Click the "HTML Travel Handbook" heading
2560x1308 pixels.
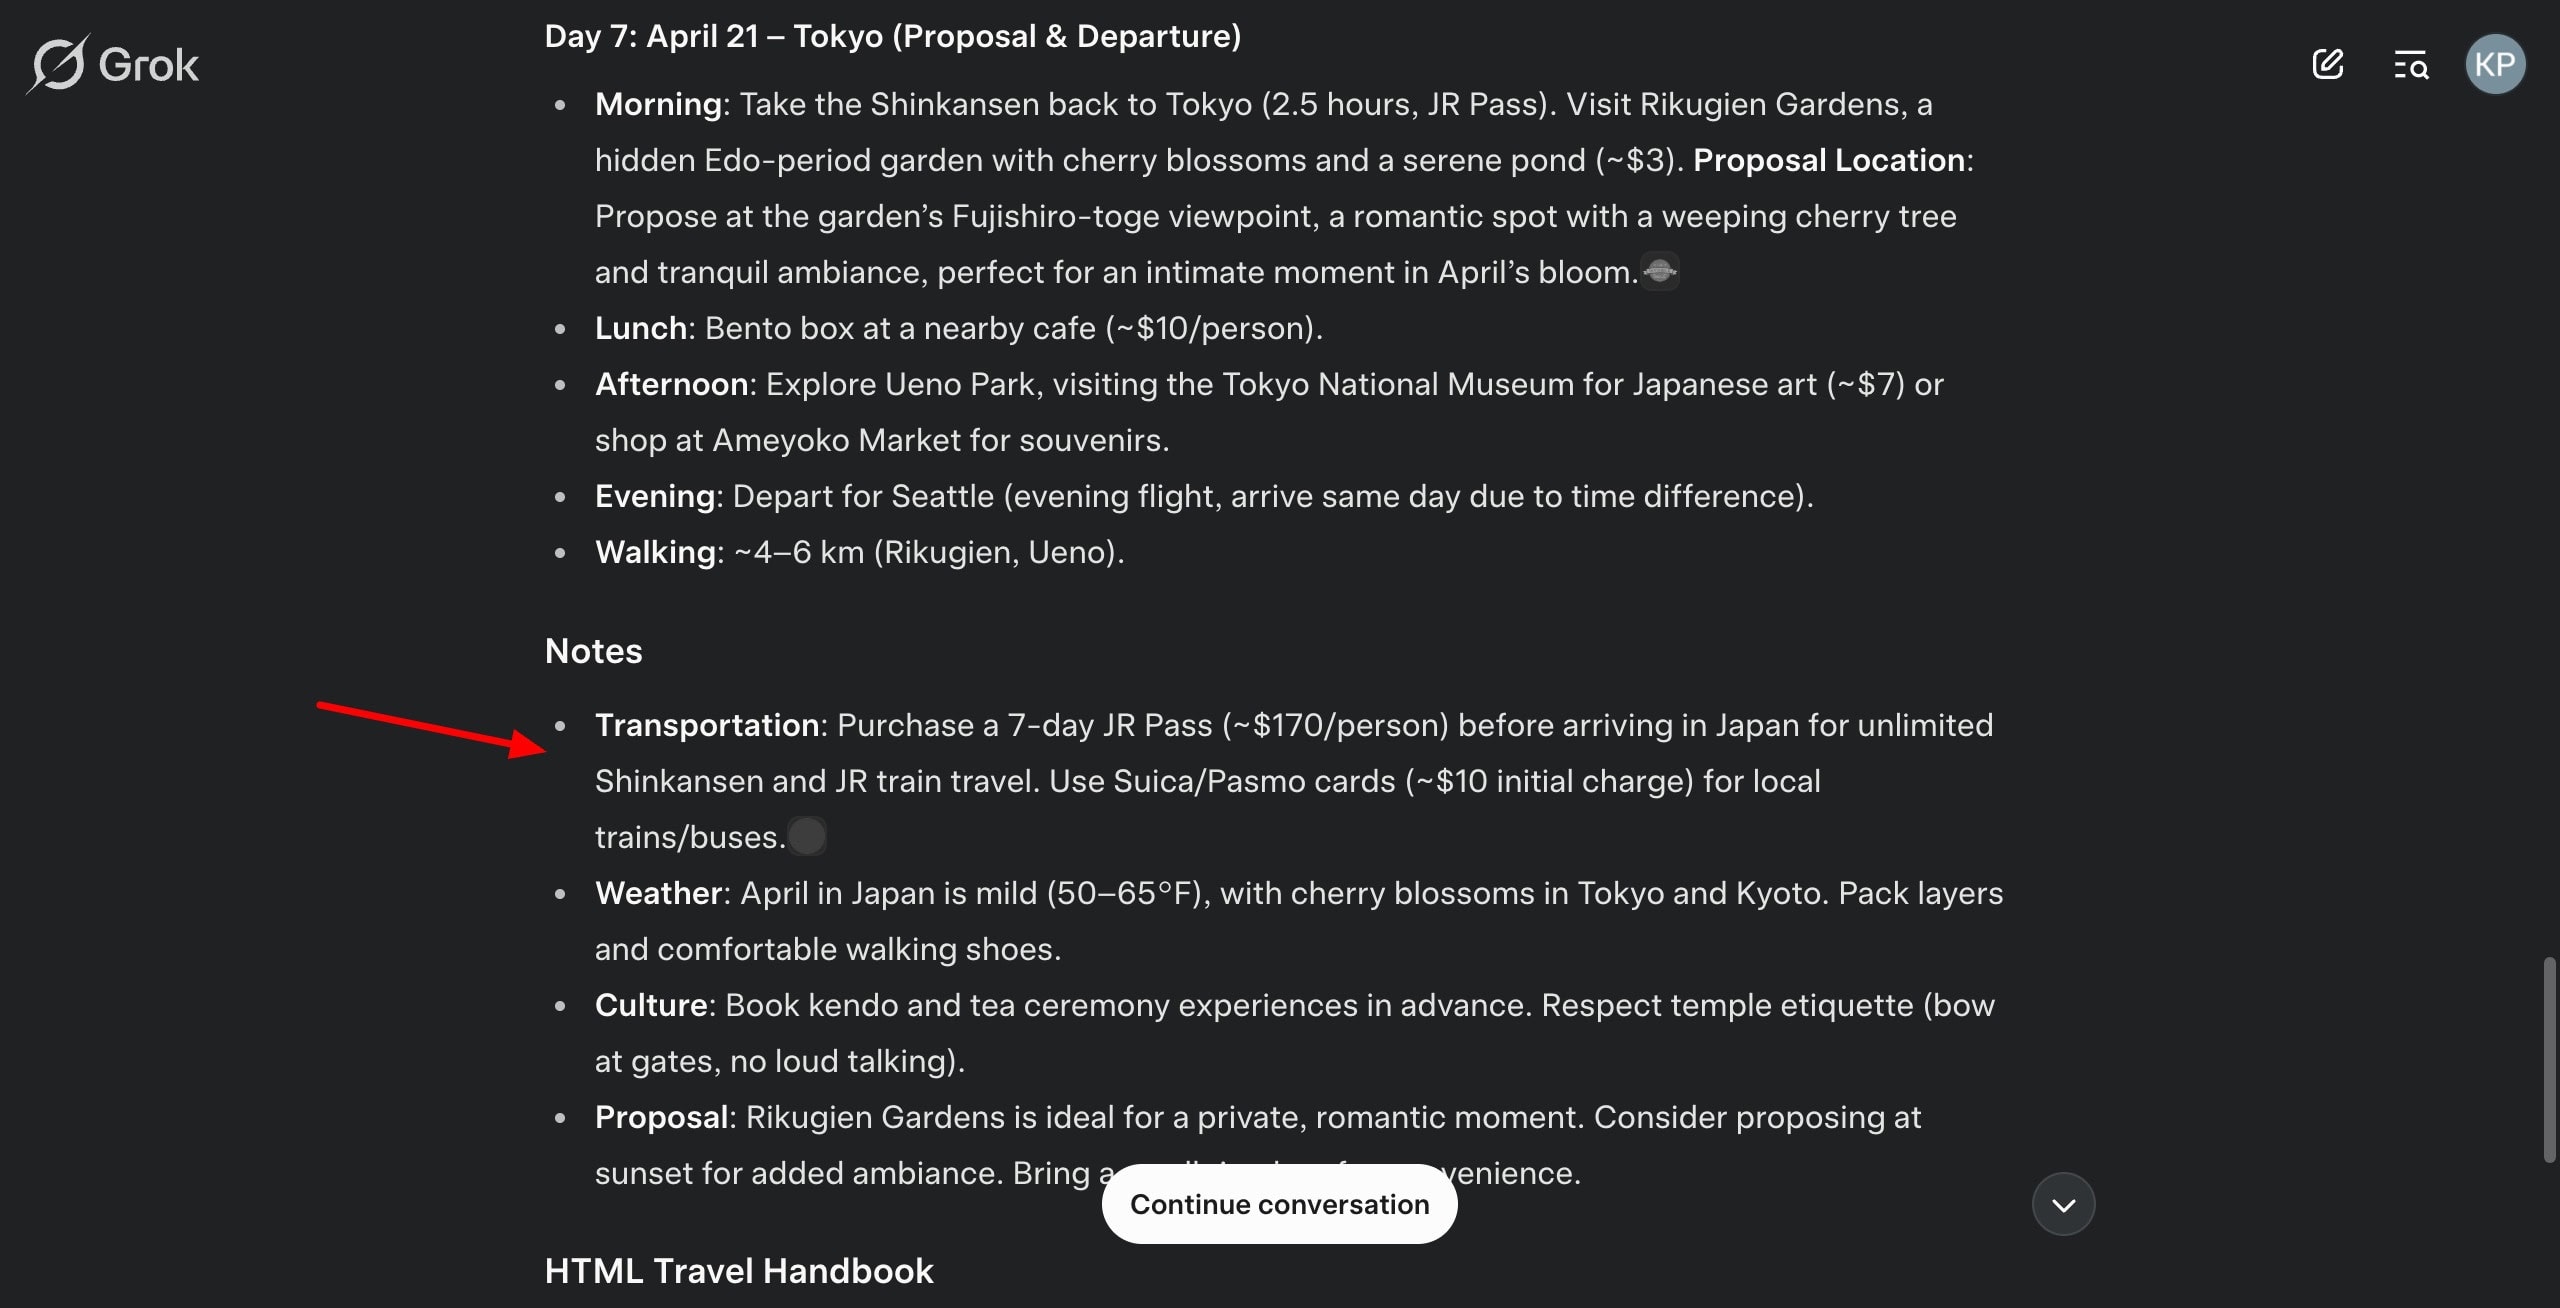[739, 1271]
